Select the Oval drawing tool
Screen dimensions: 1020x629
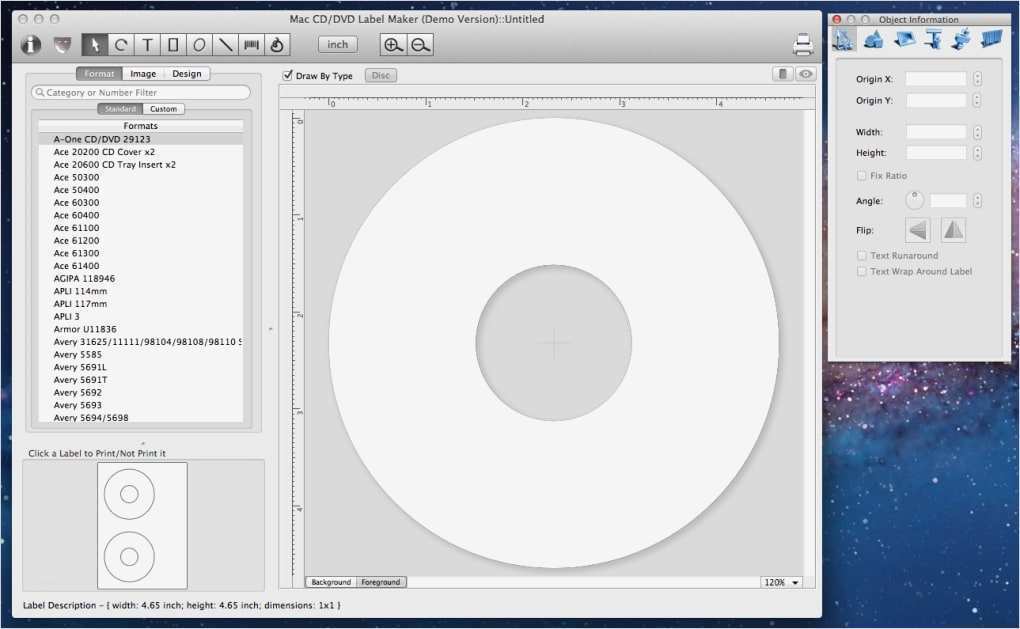point(198,44)
